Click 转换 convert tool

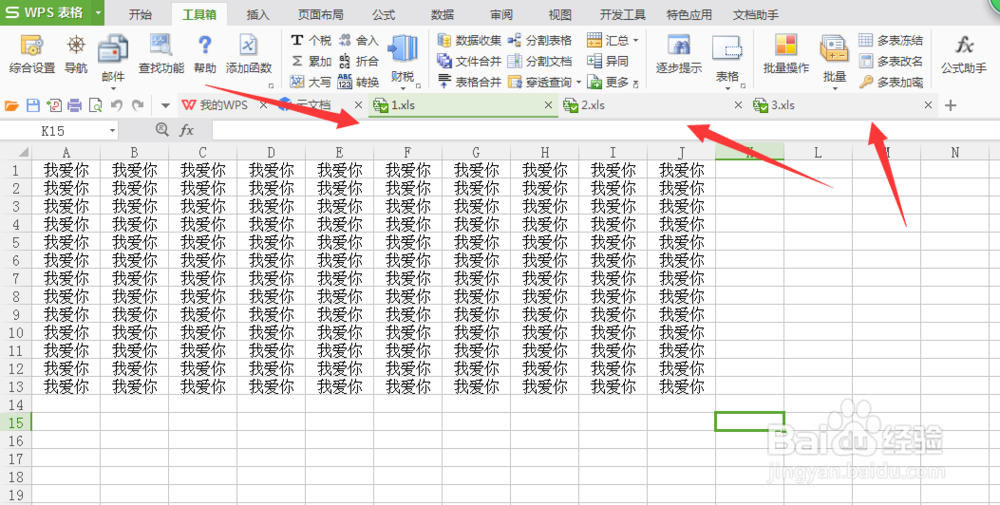click(358, 82)
